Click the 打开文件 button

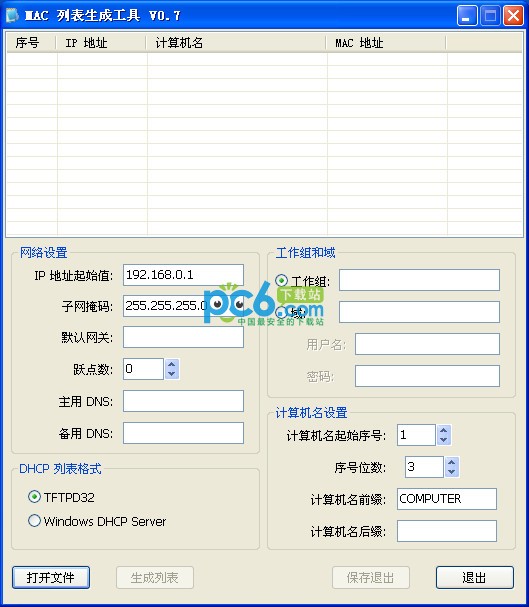click(x=51, y=578)
